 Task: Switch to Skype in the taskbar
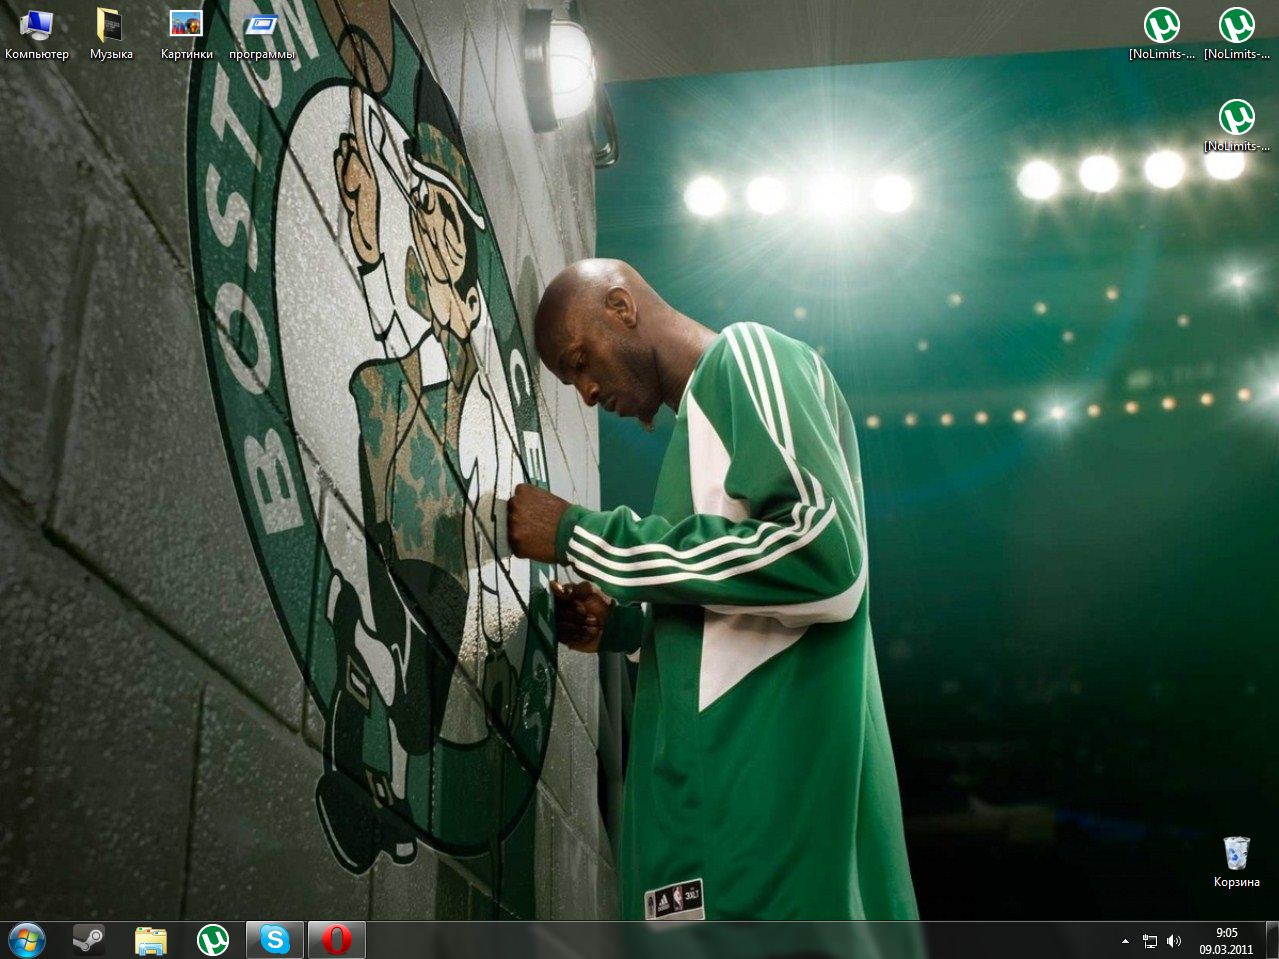[x=274, y=940]
